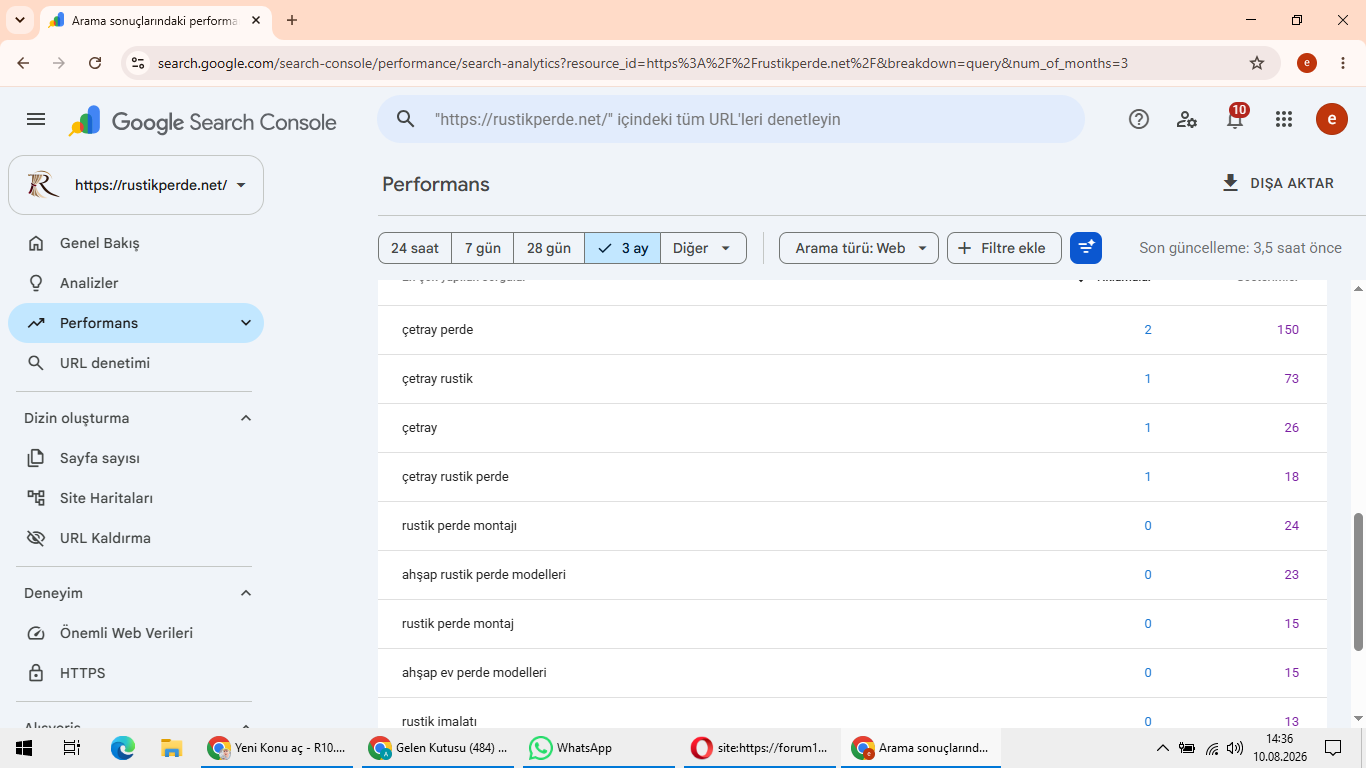The image size is (1366, 768).
Task: Open Windows Start menu
Action: click(x=24, y=748)
